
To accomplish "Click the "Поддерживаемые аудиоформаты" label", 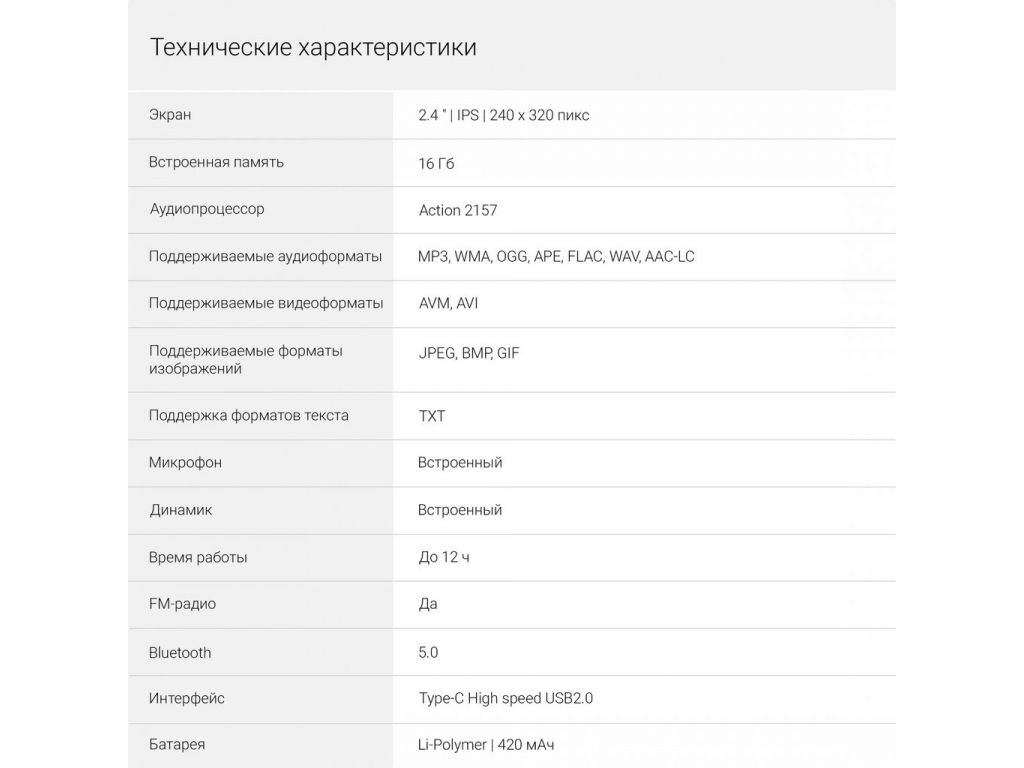I will (x=265, y=256).
